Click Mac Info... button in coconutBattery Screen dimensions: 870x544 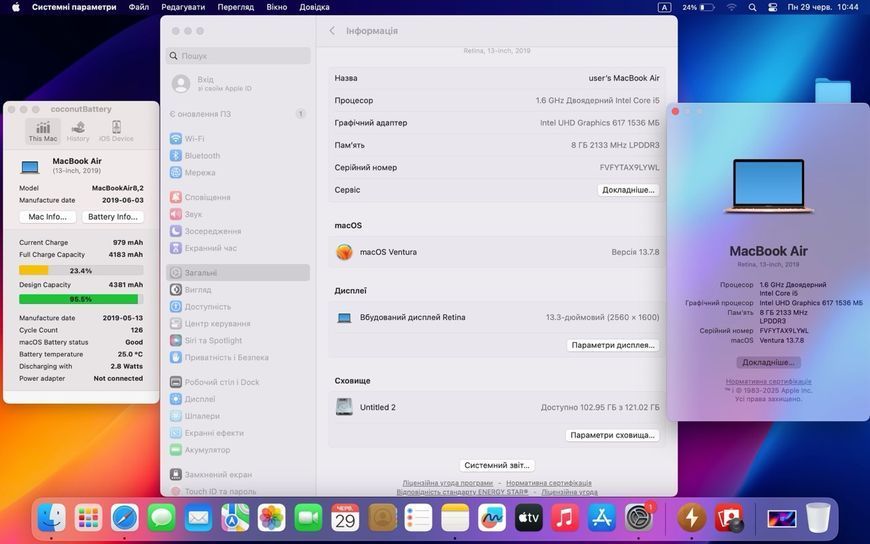(x=48, y=217)
